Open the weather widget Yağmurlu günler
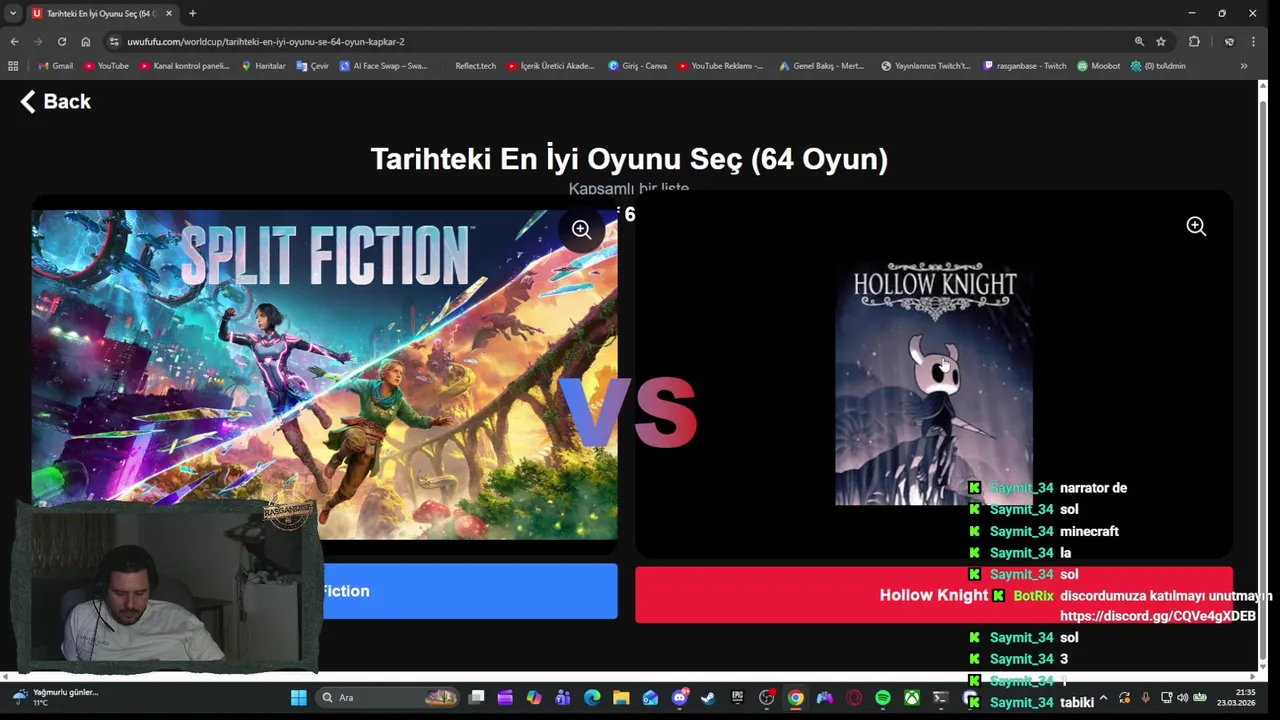This screenshot has width=1280, height=720. (x=54, y=697)
